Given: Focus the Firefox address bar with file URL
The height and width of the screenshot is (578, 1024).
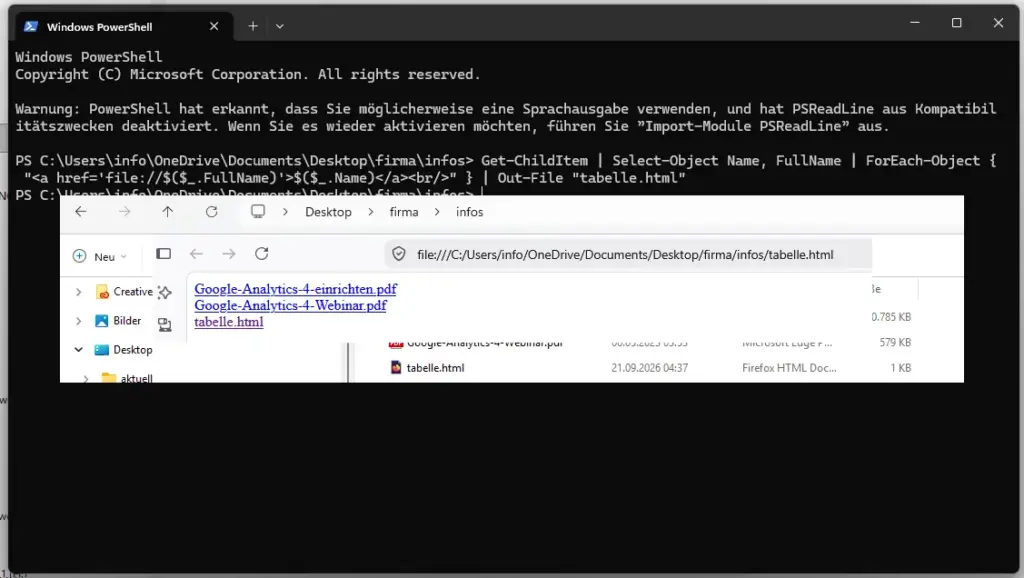Looking at the screenshot, I should click(x=628, y=255).
